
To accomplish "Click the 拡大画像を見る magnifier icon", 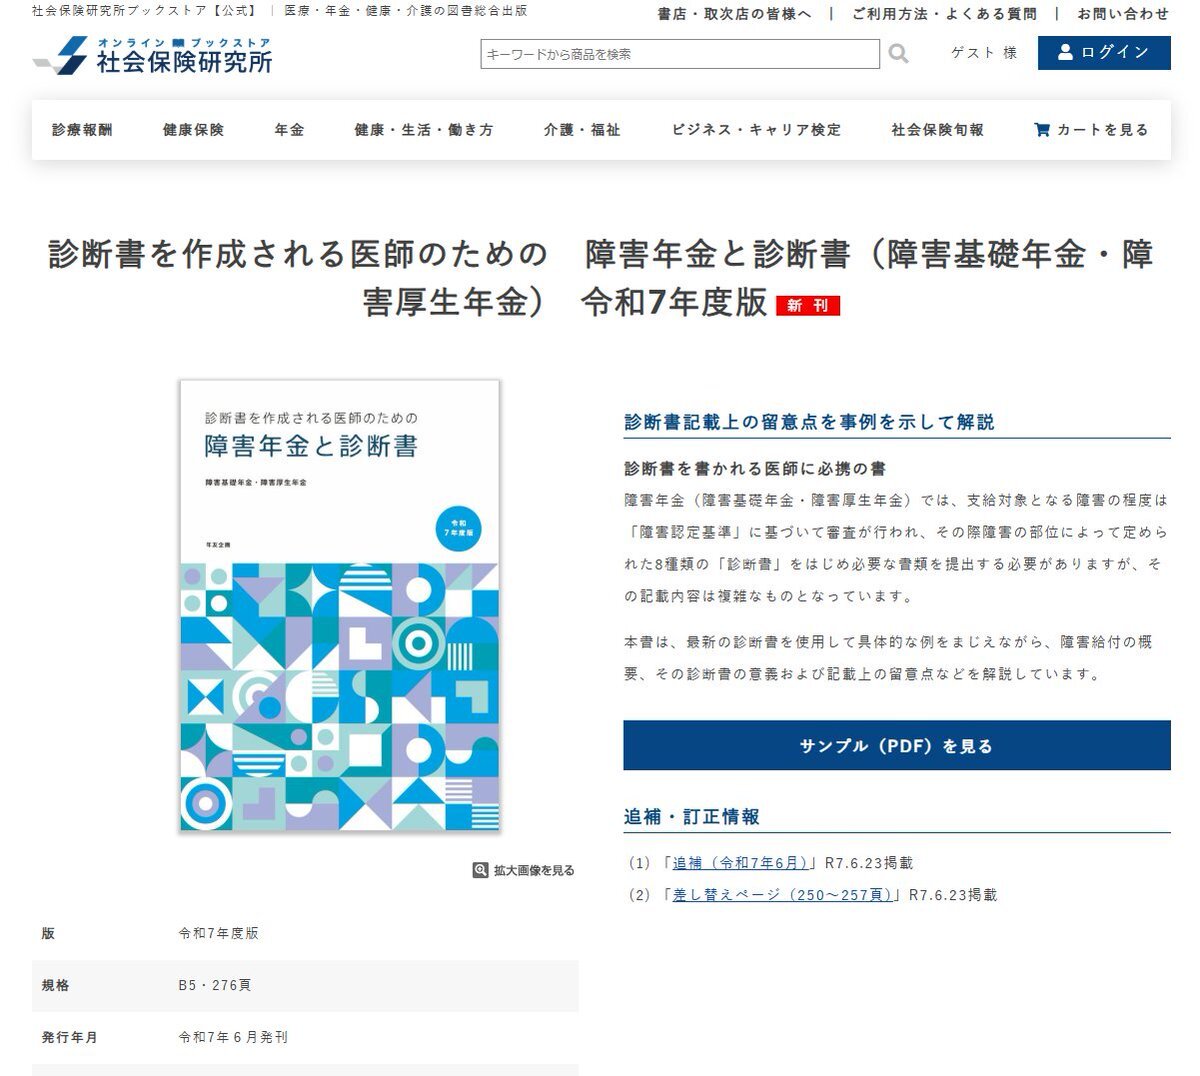I will [x=481, y=870].
